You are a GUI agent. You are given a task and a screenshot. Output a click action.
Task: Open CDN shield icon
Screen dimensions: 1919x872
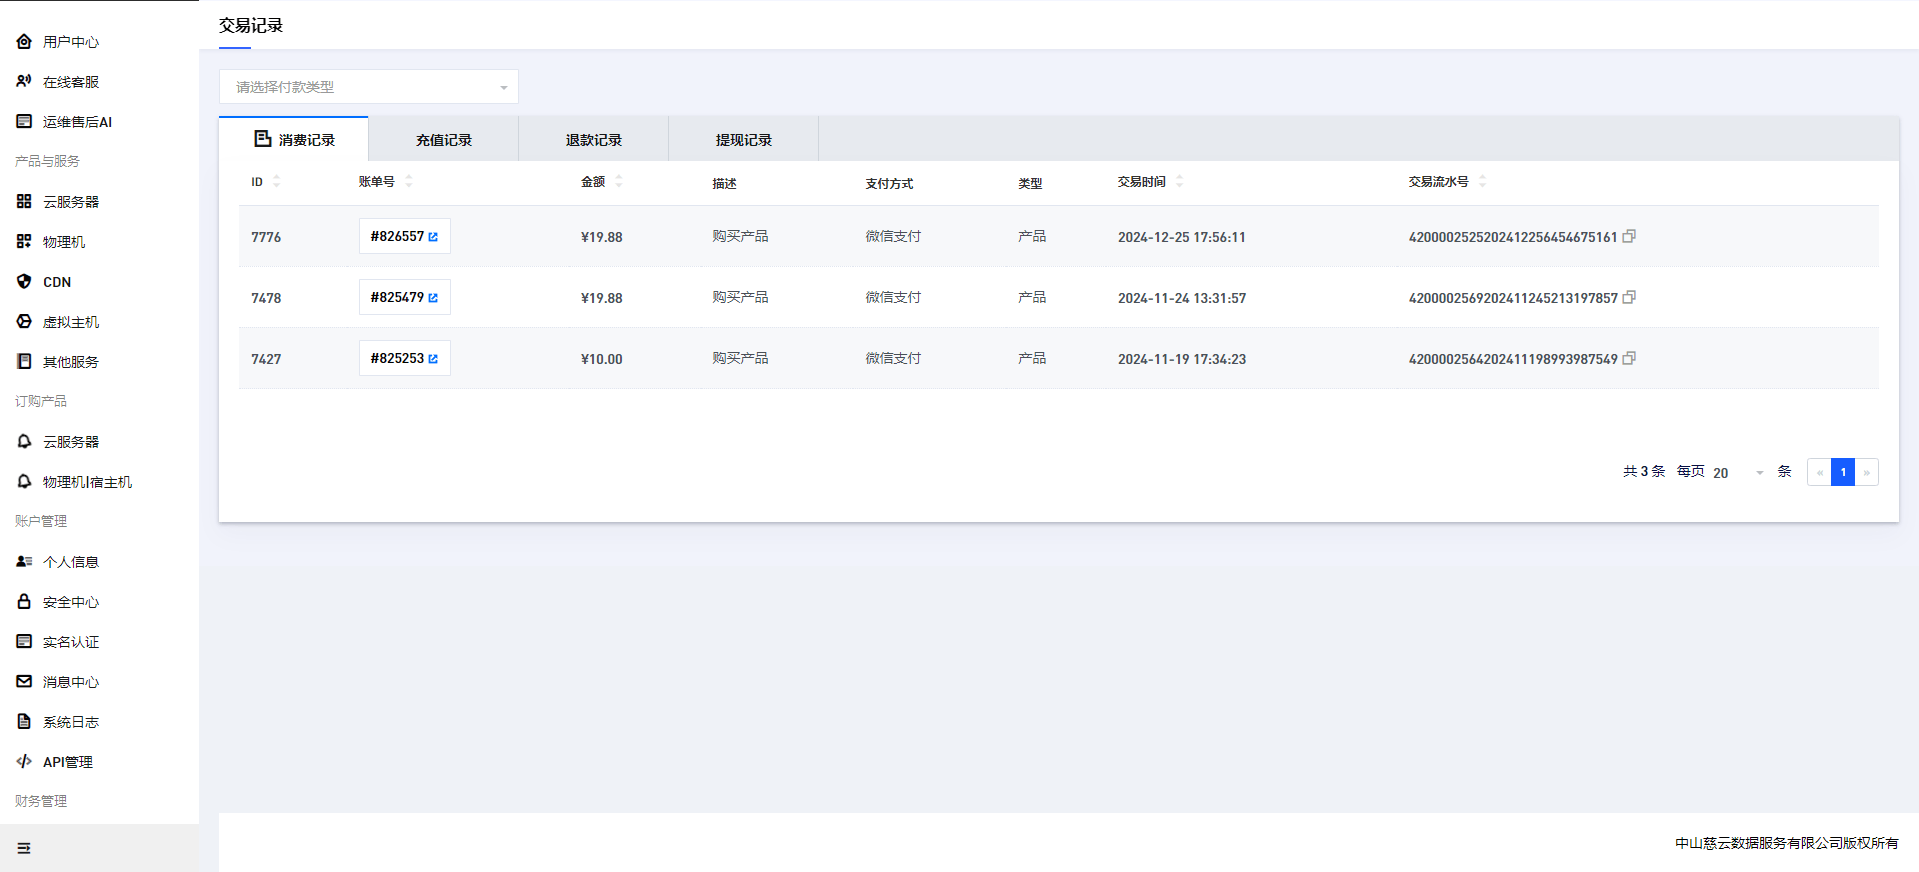(x=24, y=281)
